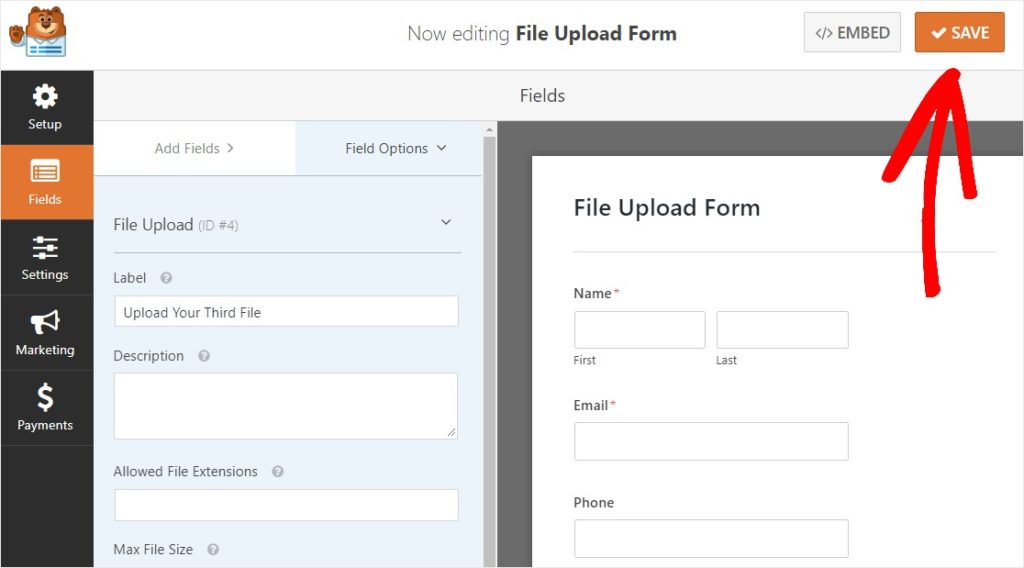The height and width of the screenshot is (568, 1024).
Task: Open the EMBED code dialog
Action: coord(852,32)
